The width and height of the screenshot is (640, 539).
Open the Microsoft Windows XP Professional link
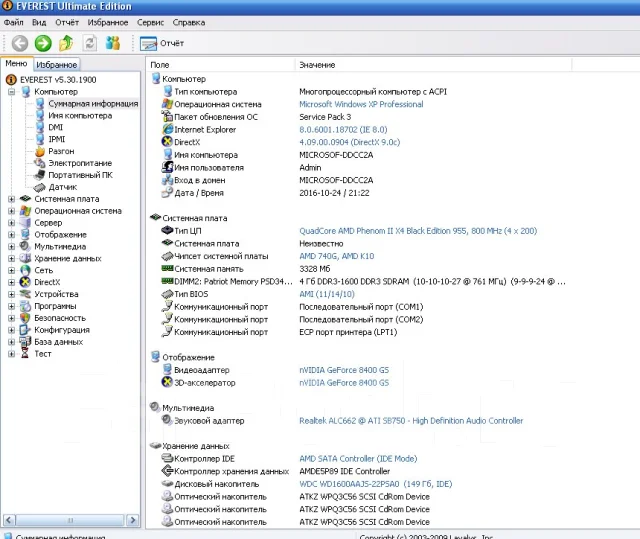(361, 104)
